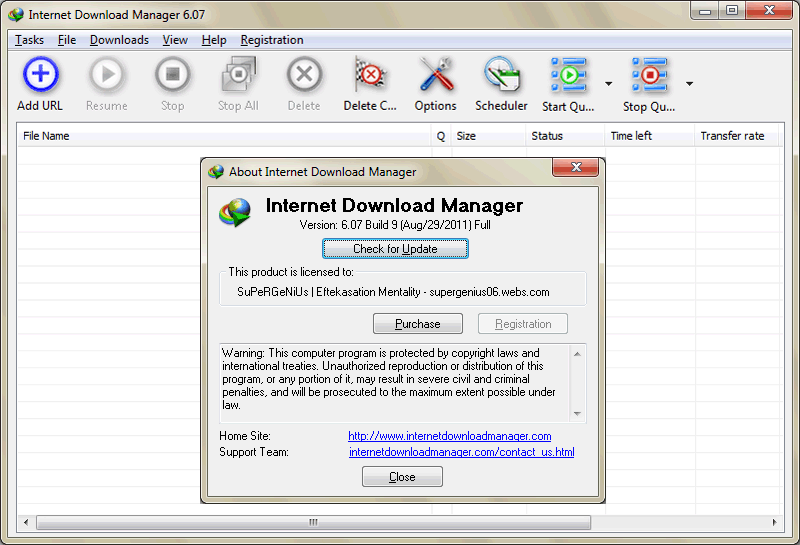
Task: Open the Scheduler clock icon
Action: click(502, 75)
